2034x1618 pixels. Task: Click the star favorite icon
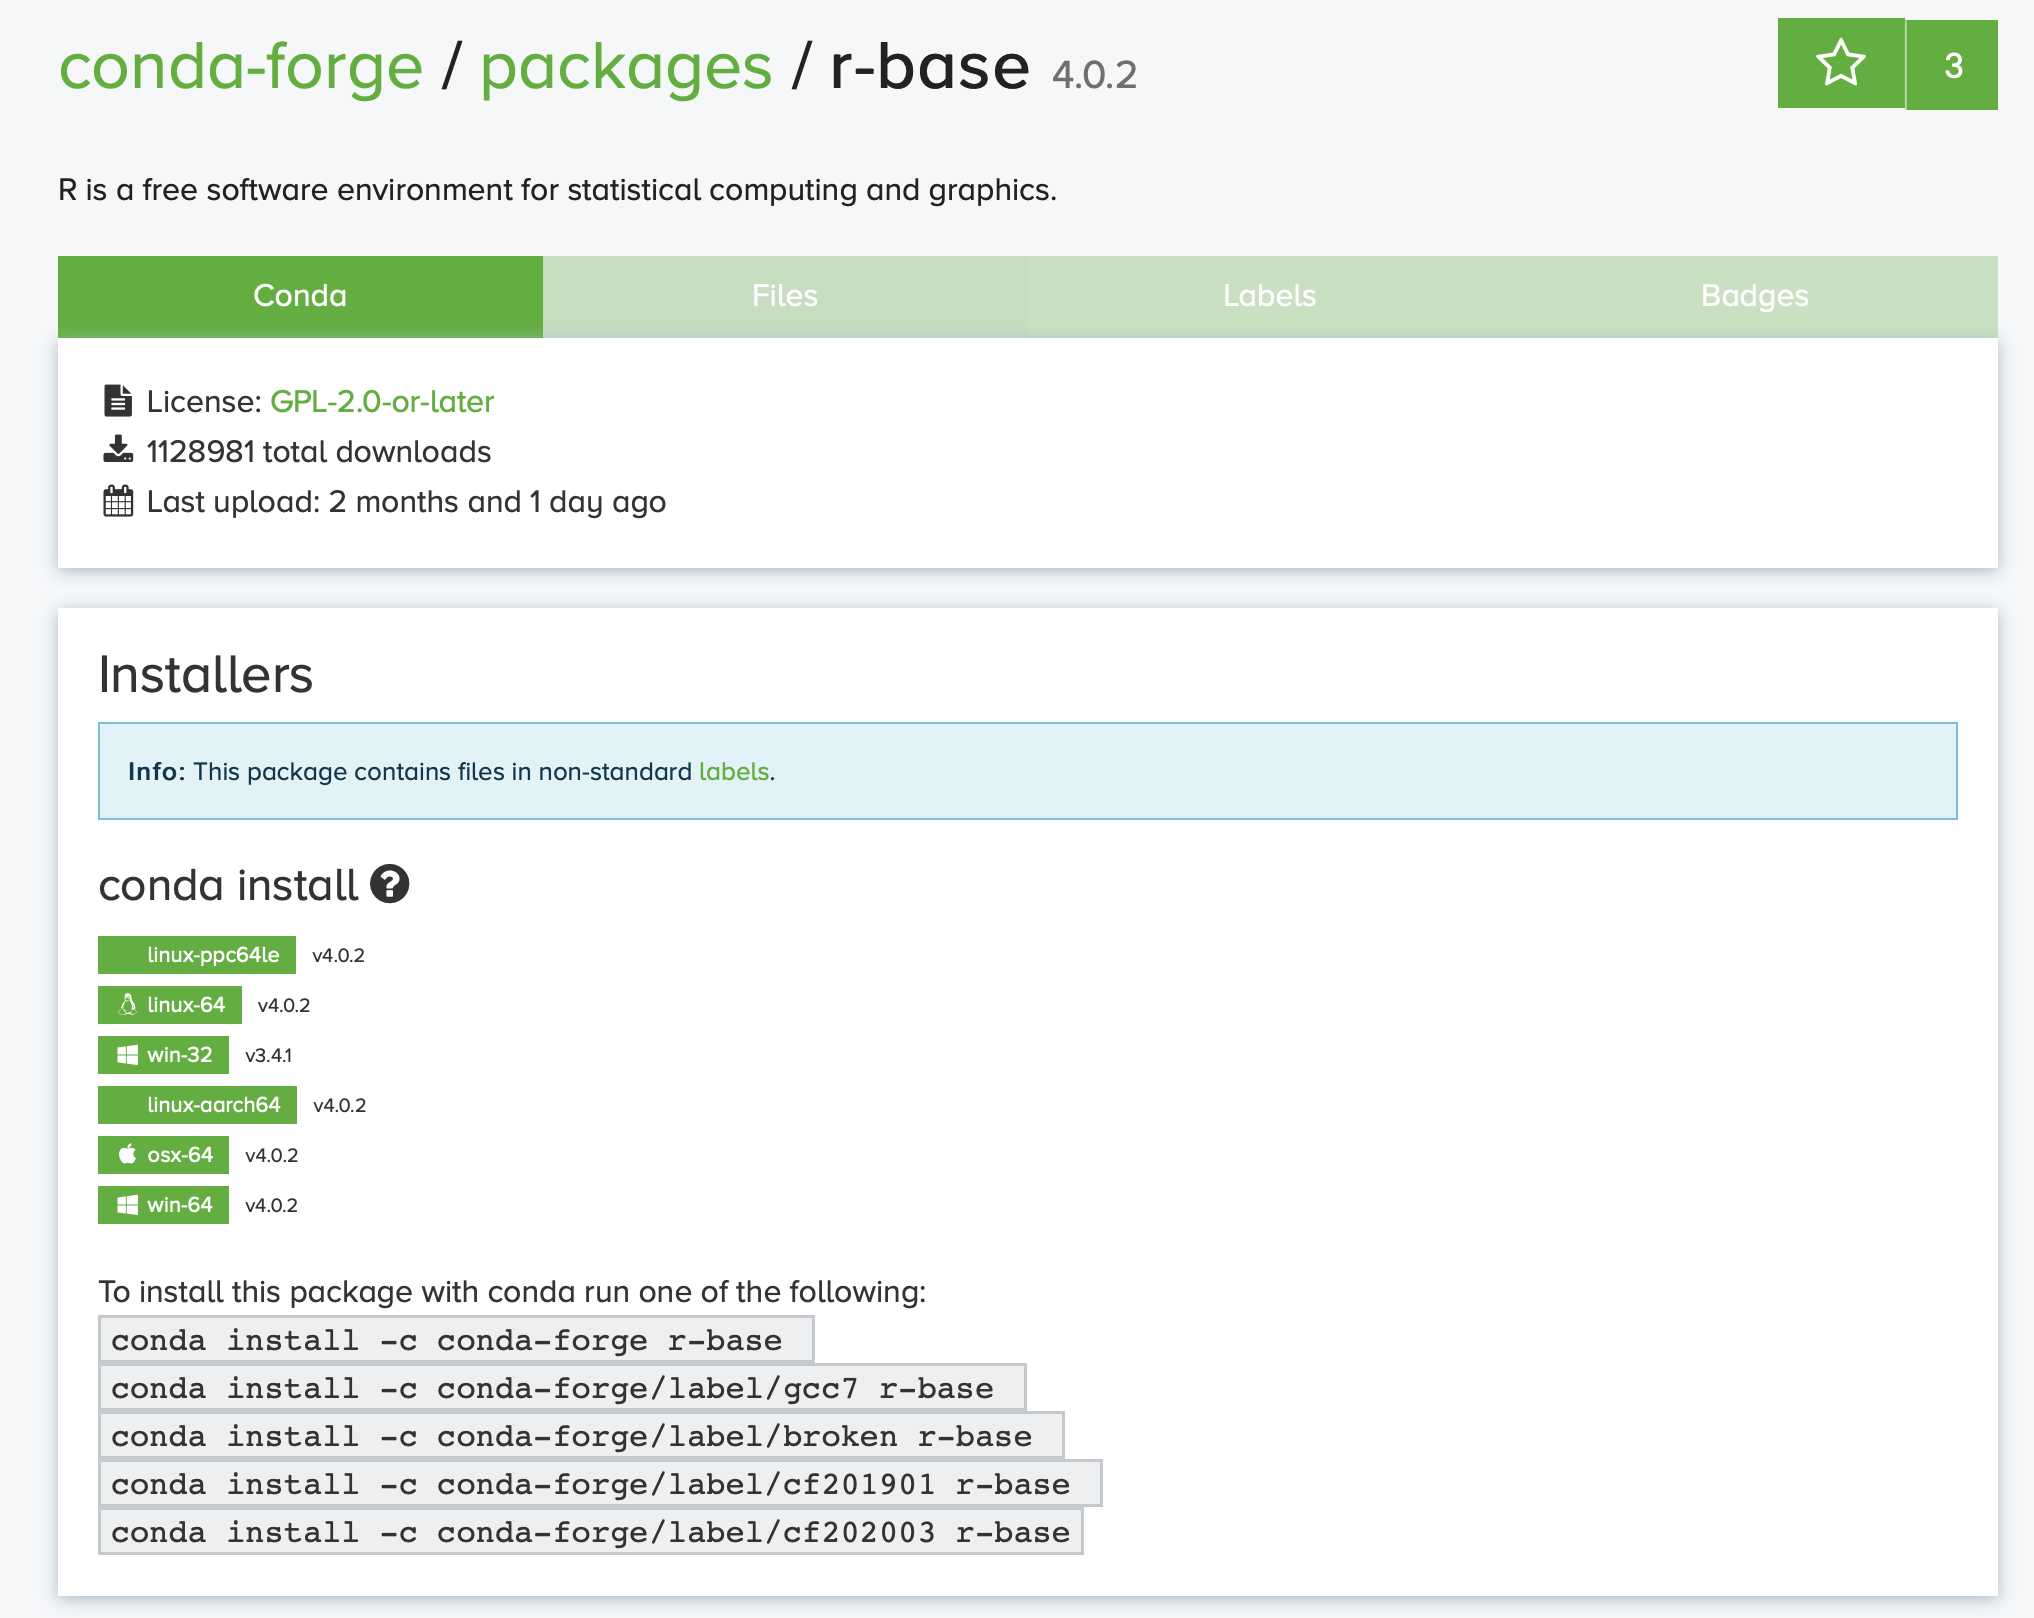(1840, 64)
